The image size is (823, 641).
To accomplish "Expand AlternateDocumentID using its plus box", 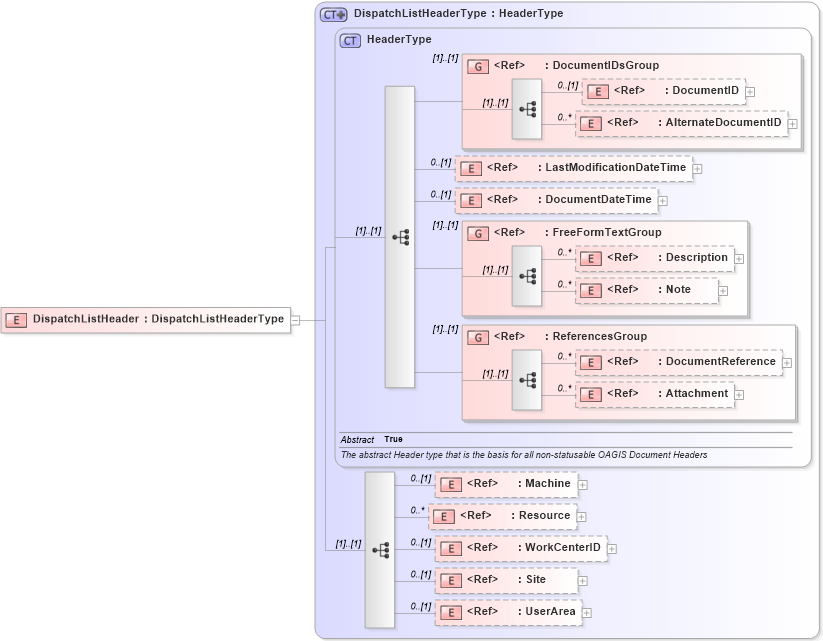I will (x=791, y=122).
